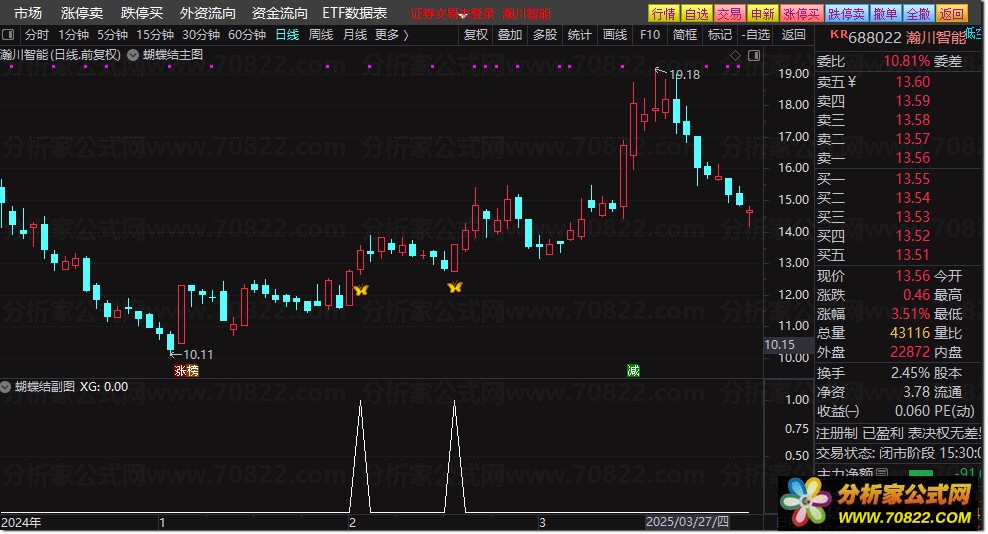Click the 涨幅 value 3.51%
Viewport: 988px width, 534px height.
click(x=910, y=314)
